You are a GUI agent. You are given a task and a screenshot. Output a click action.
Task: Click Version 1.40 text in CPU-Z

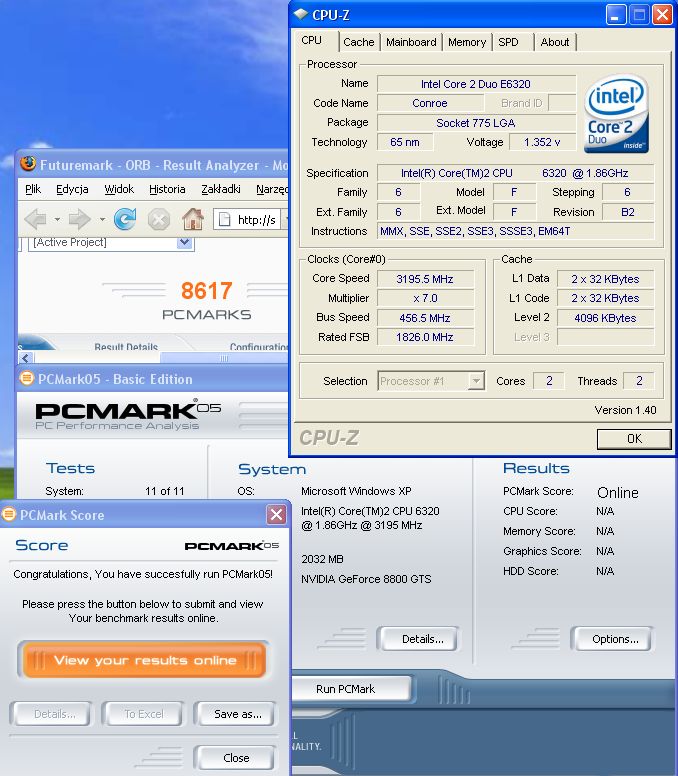point(625,410)
